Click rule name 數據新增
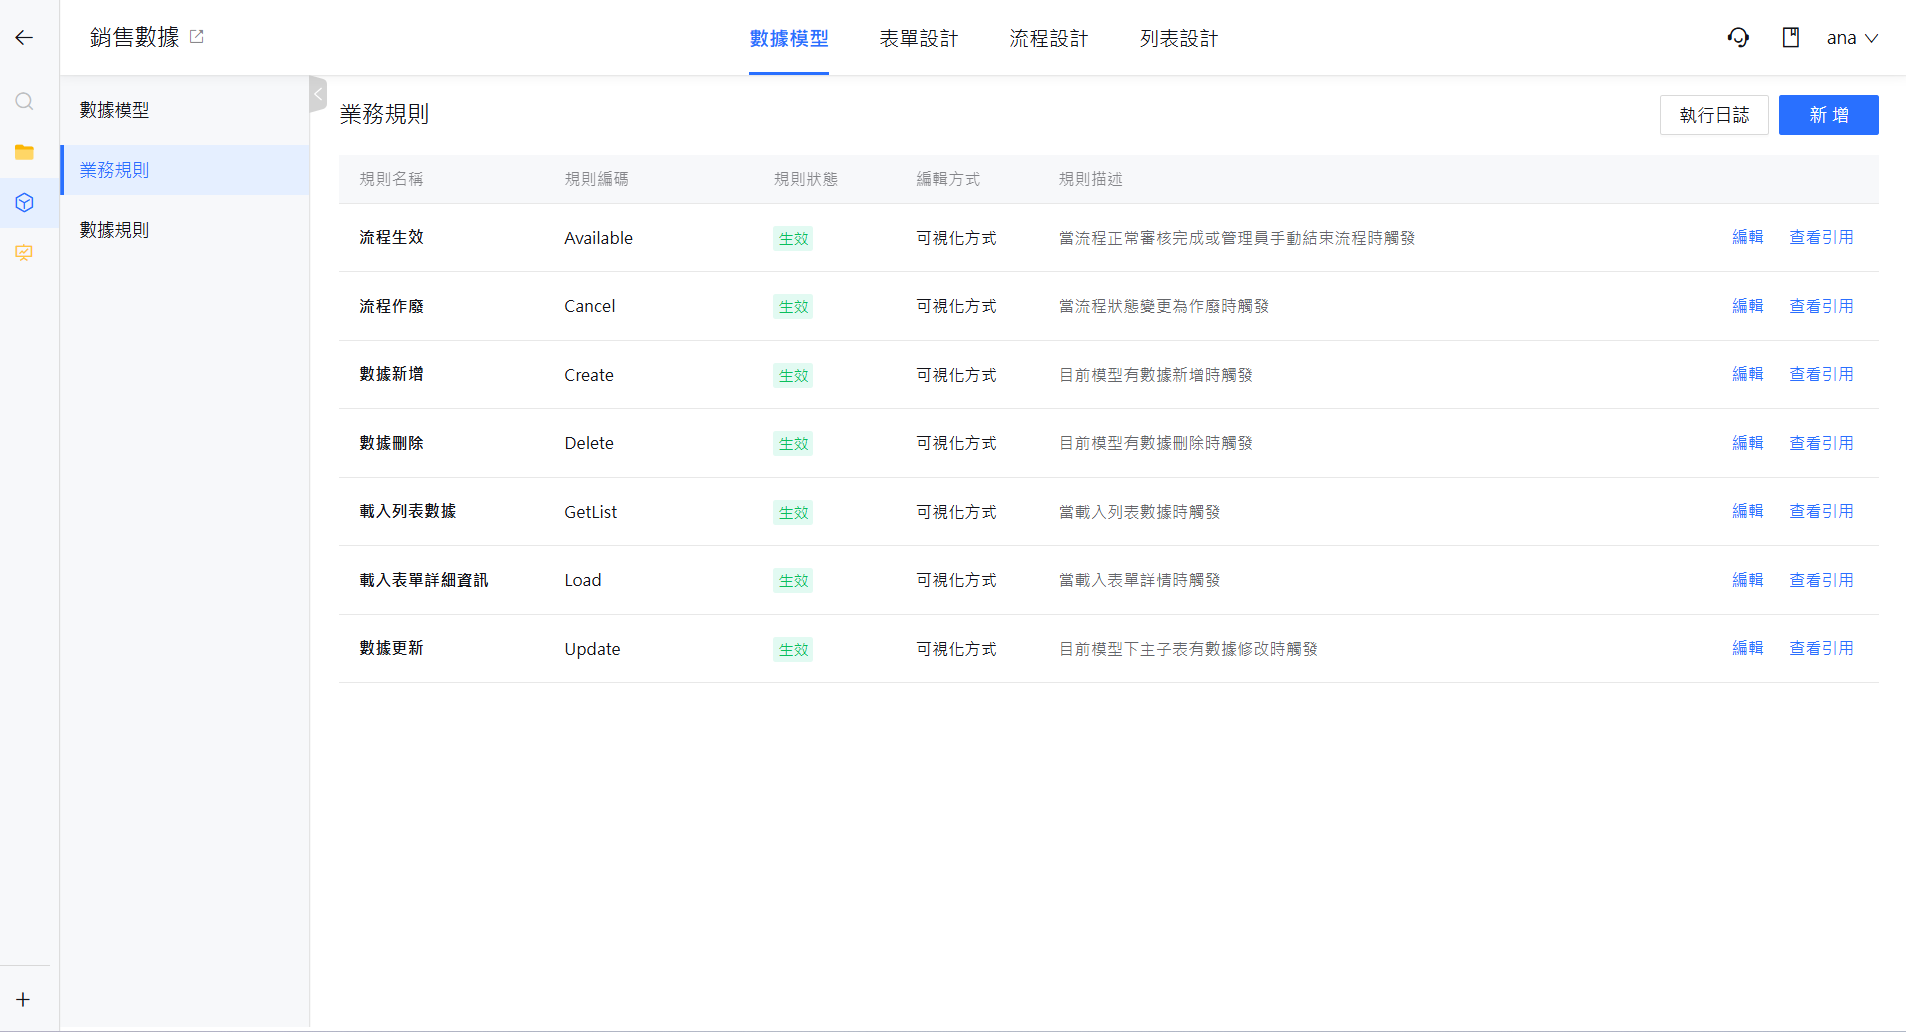This screenshot has height=1032, width=1906. (x=392, y=374)
